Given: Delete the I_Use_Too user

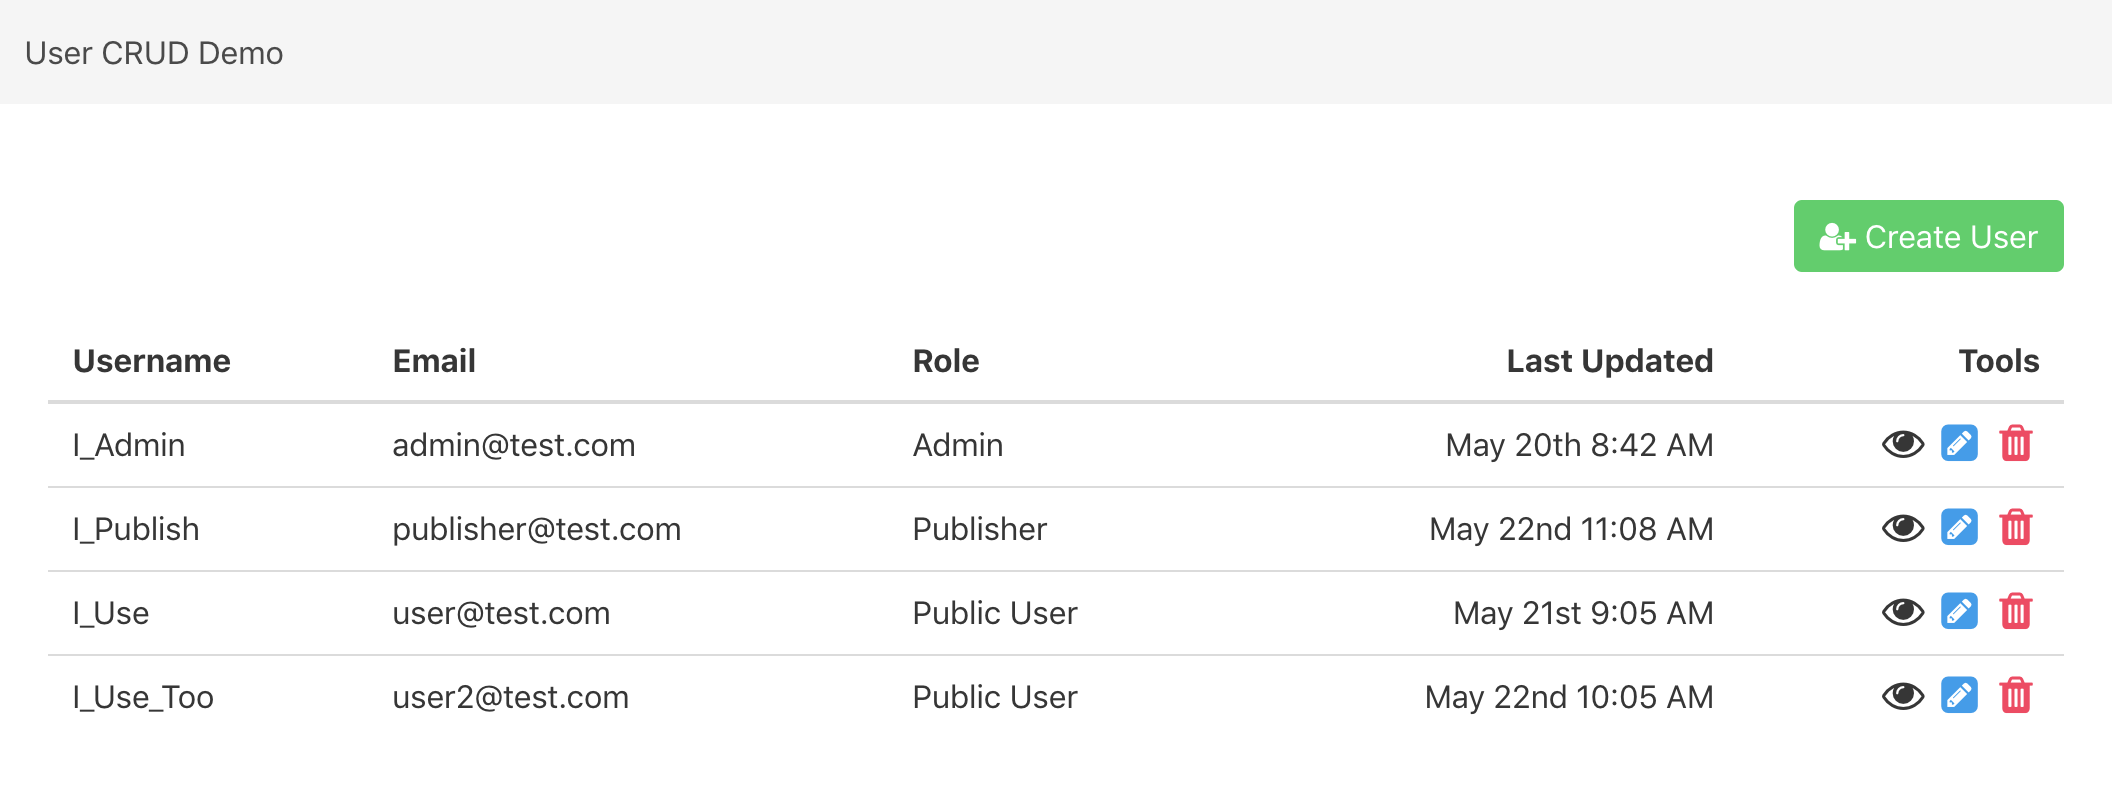Looking at the screenshot, I should (x=2015, y=696).
